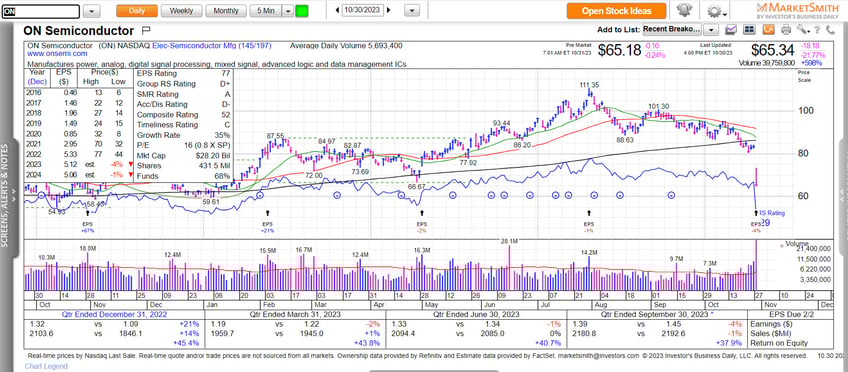Open the 5 Min interval dropdown arrow
848x372 pixels.
[288, 11]
